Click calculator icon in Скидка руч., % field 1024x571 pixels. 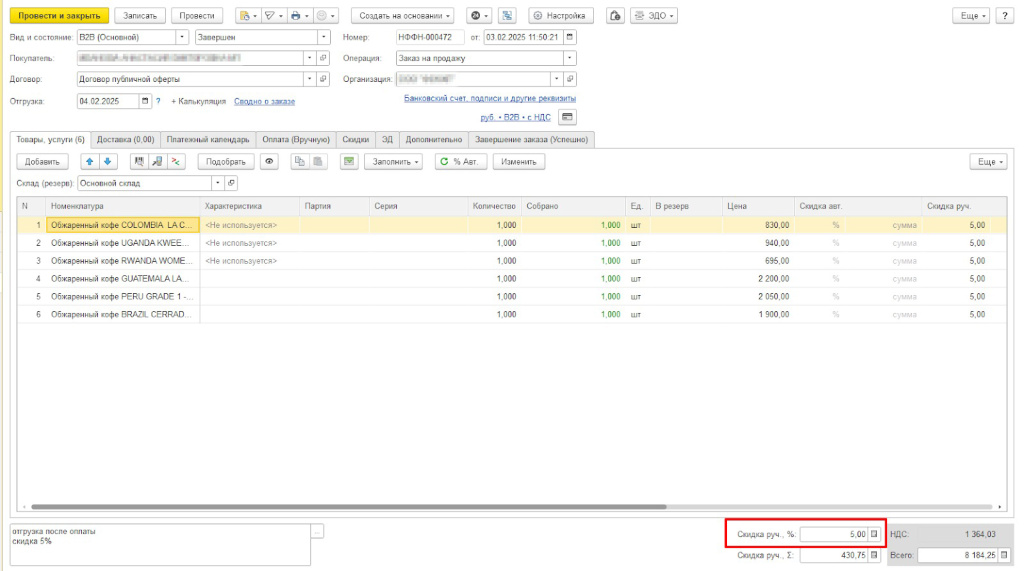874,534
